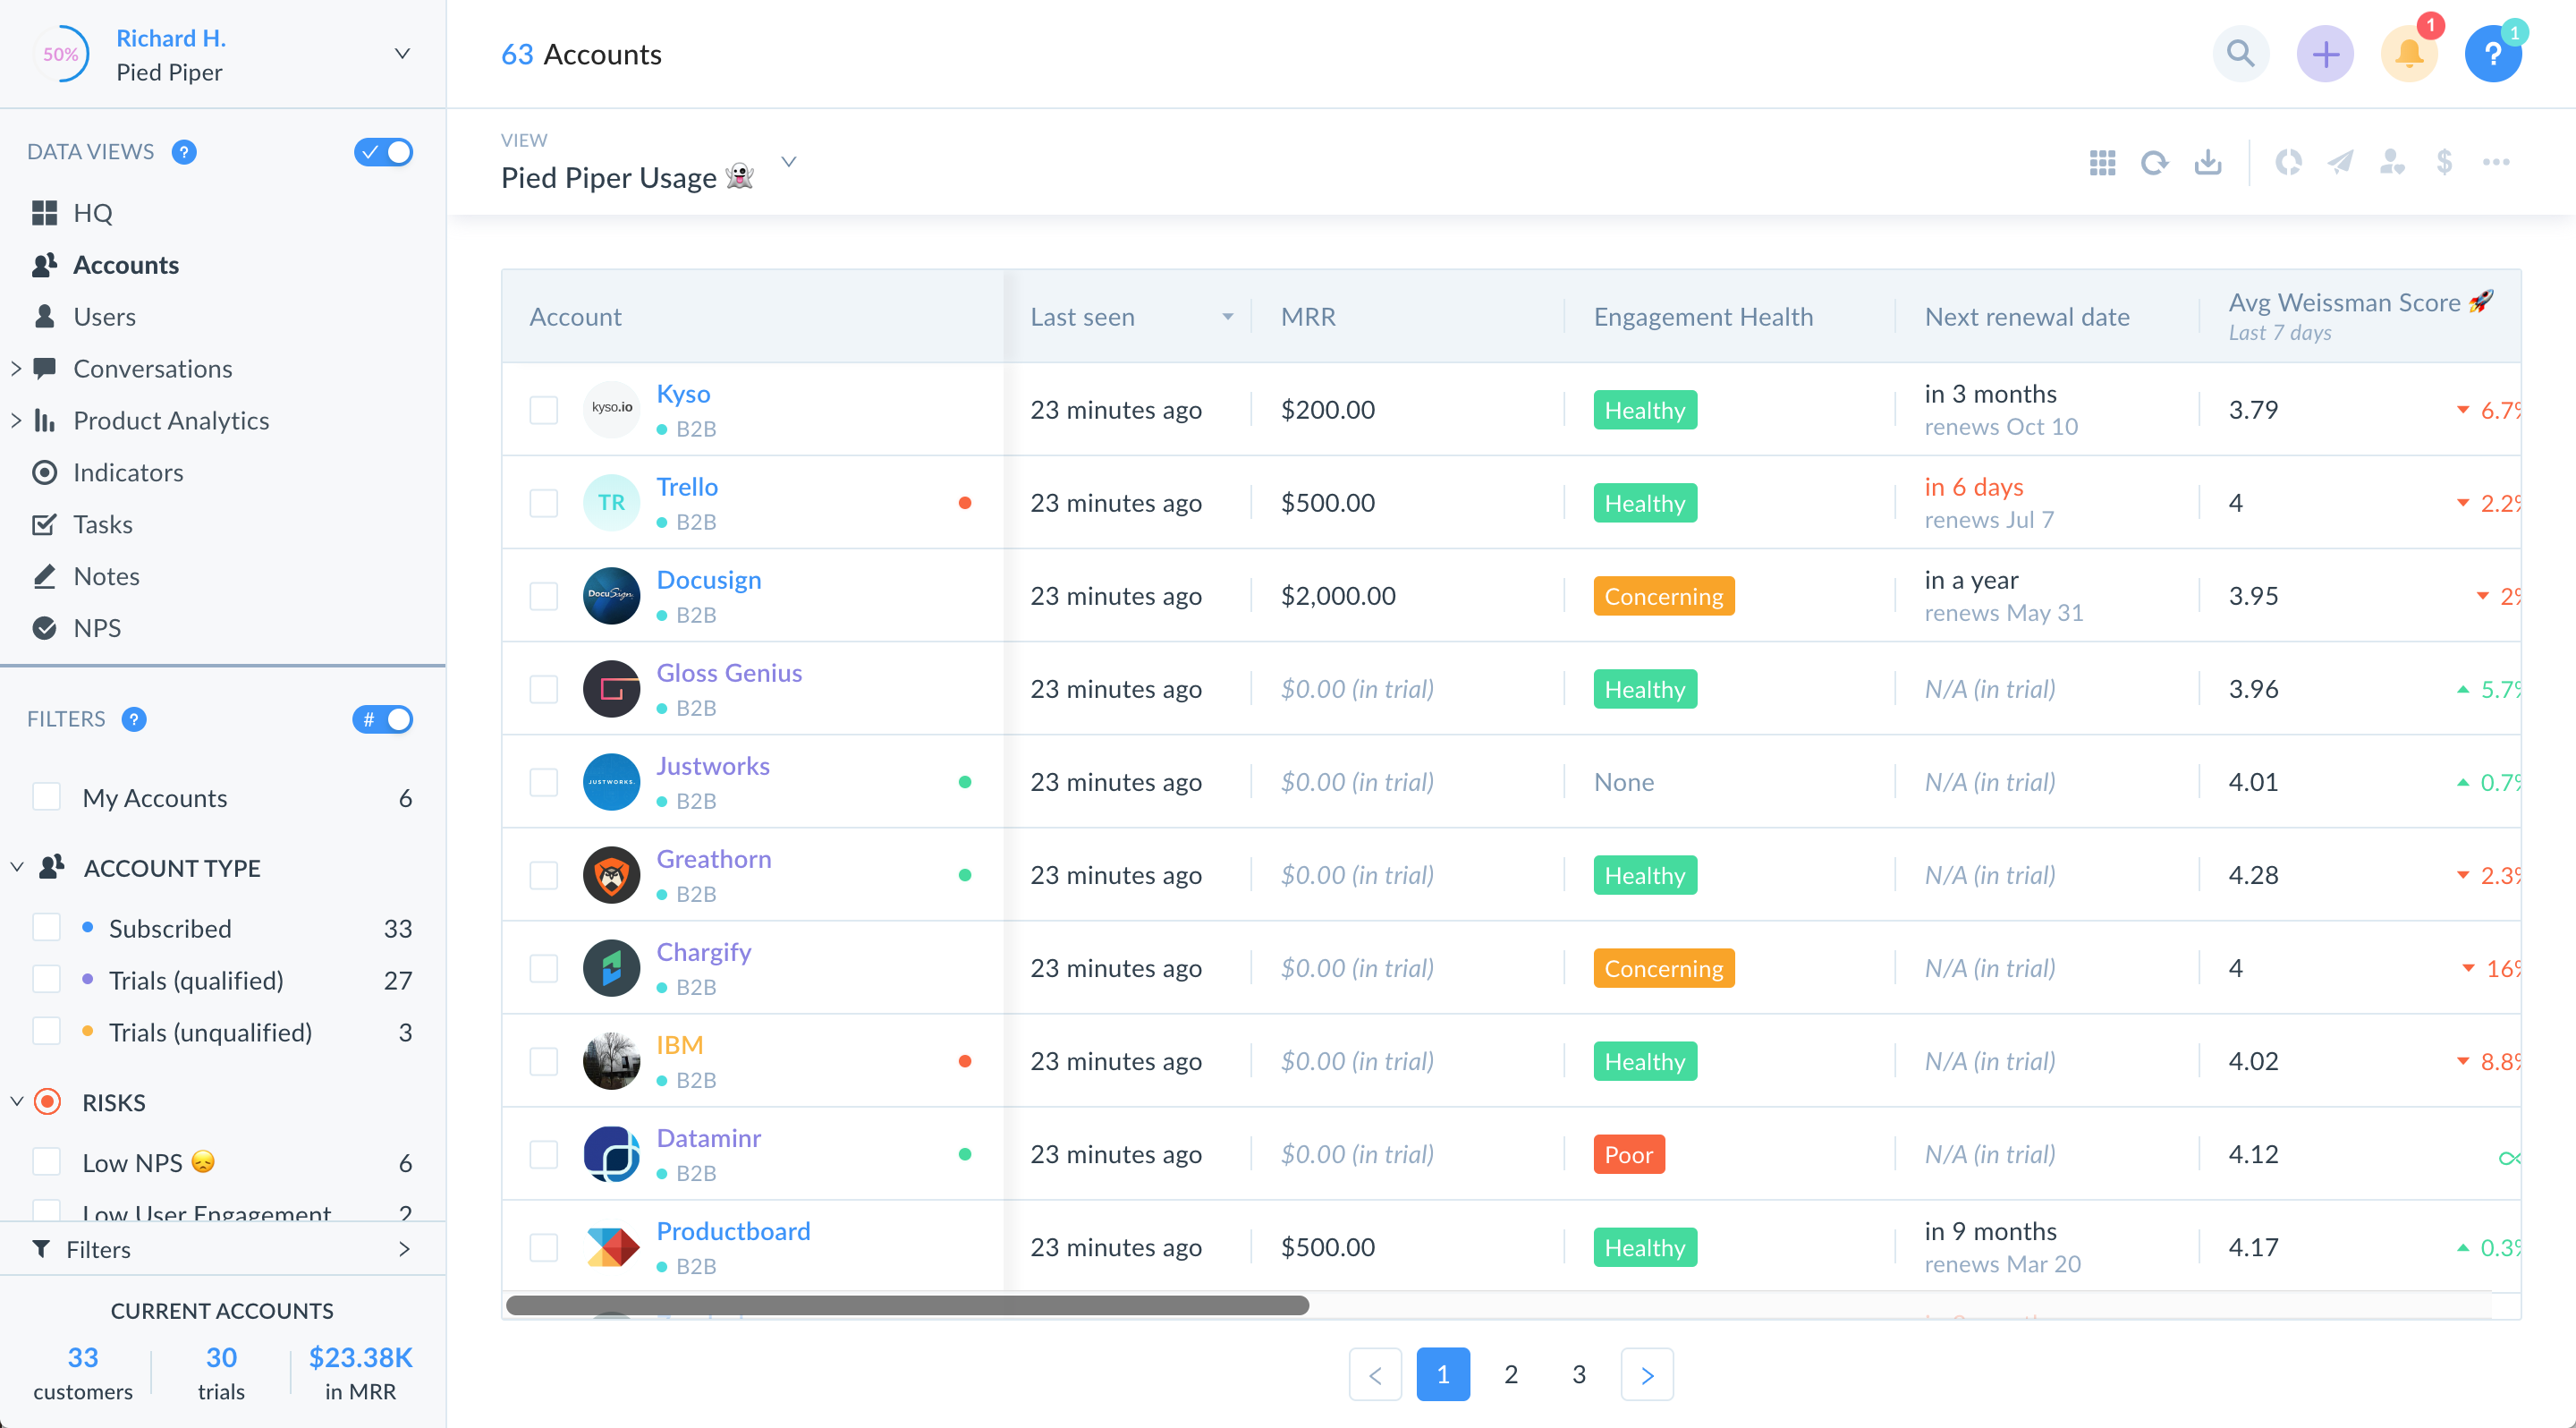The height and width of the screenshot is (1428, 2576).
Task: Toggle the Data Views switch
Action: pos(383,152)
